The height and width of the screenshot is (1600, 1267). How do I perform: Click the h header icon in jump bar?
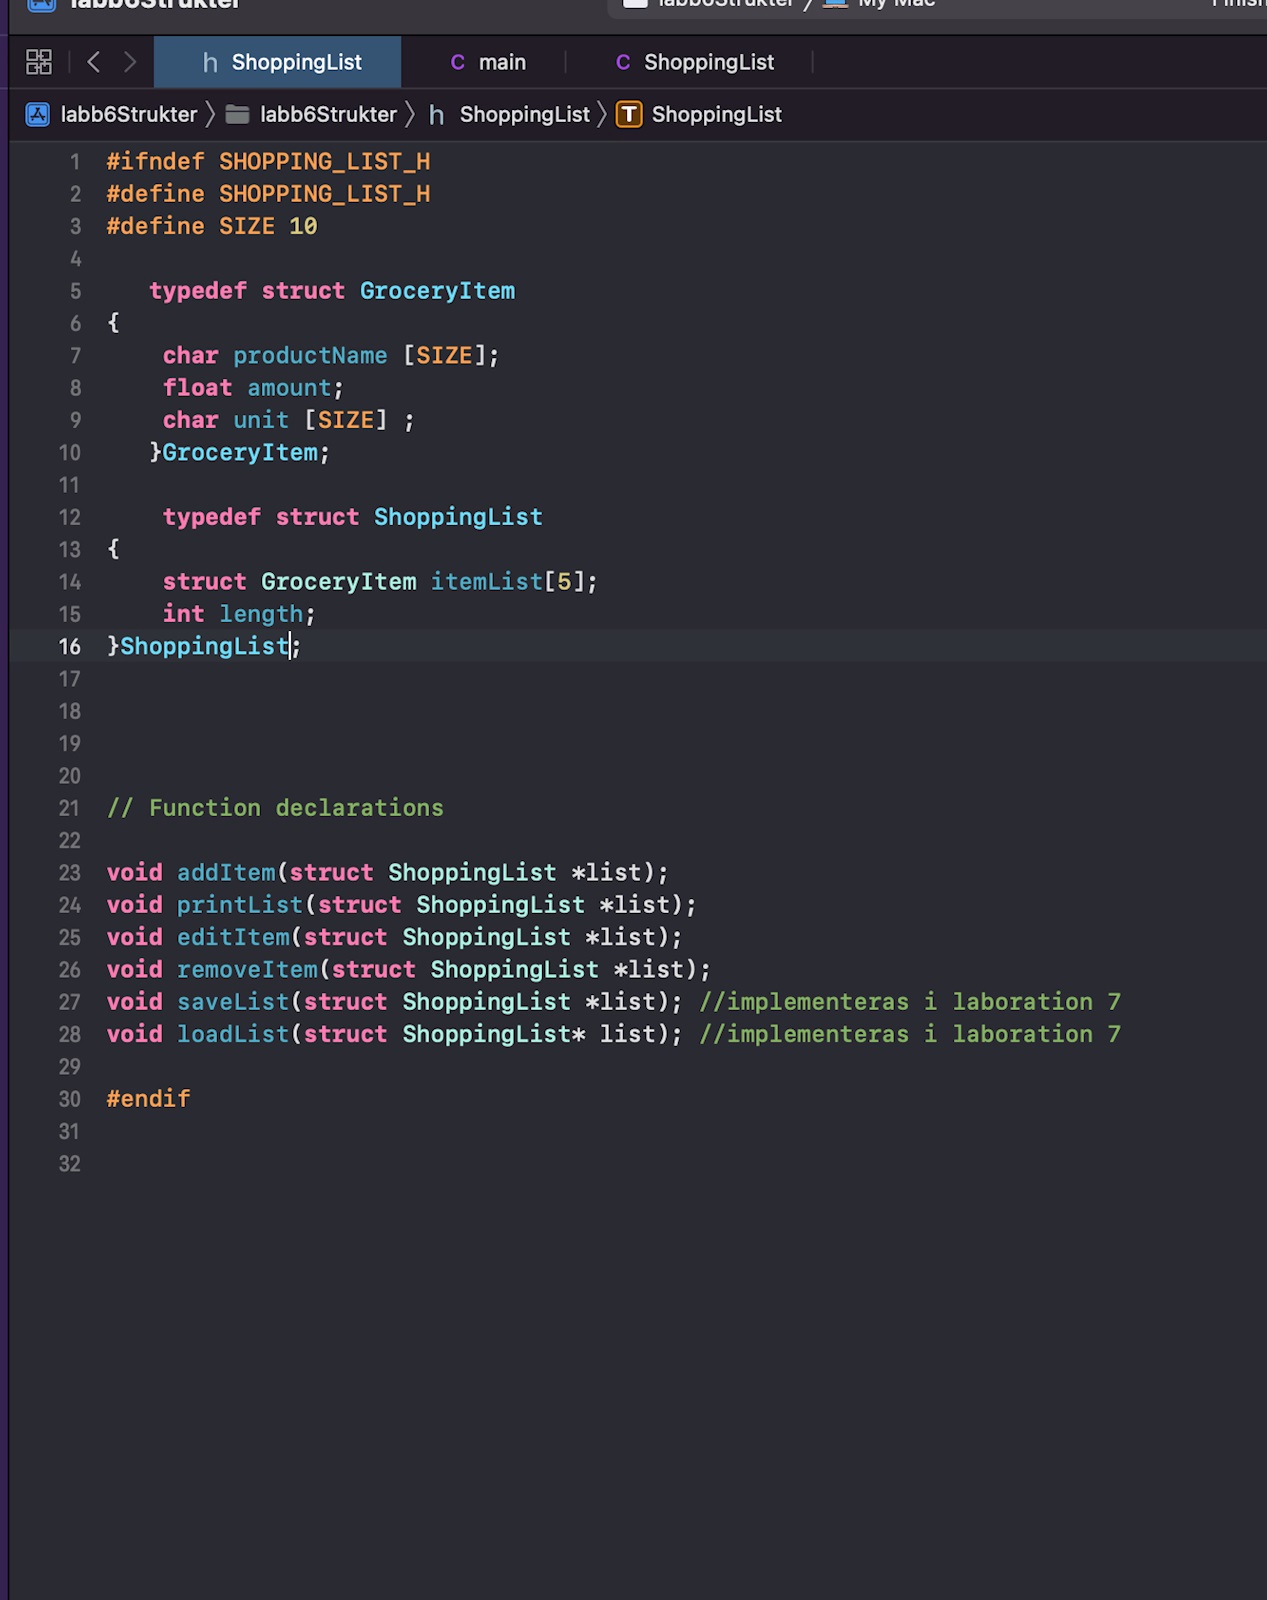(x=436, y=115)
